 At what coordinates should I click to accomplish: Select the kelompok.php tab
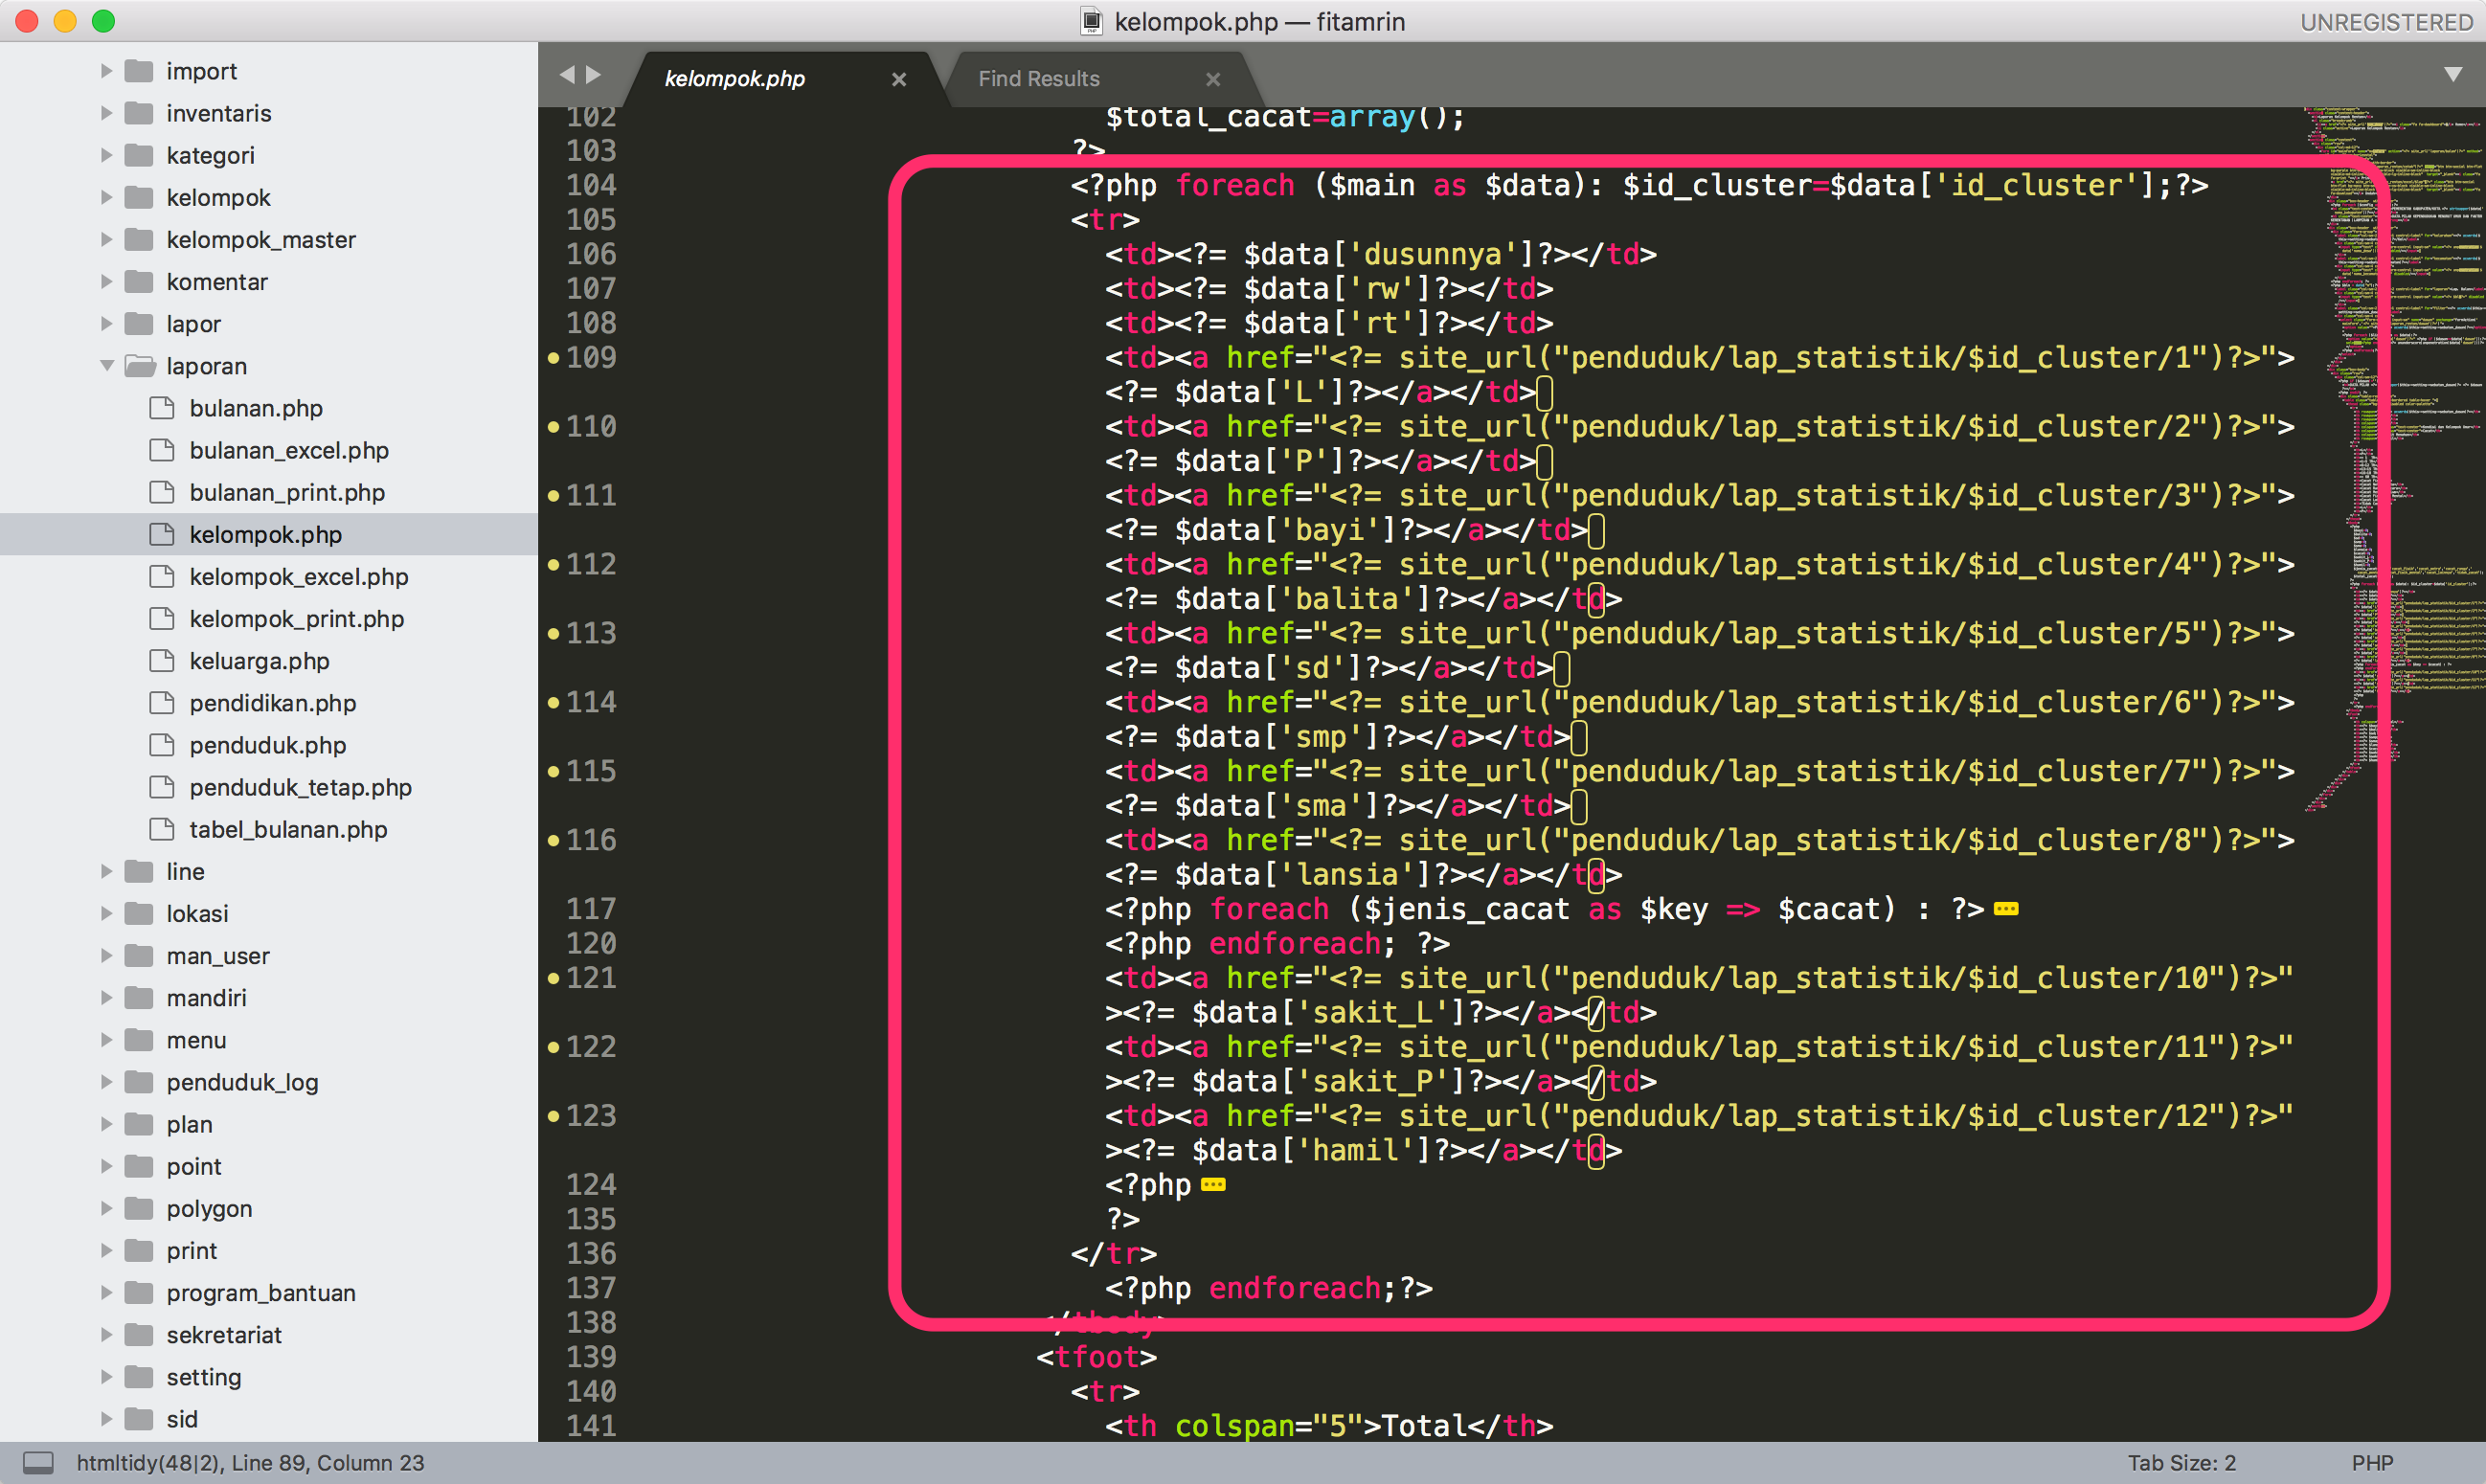point(735,78)
